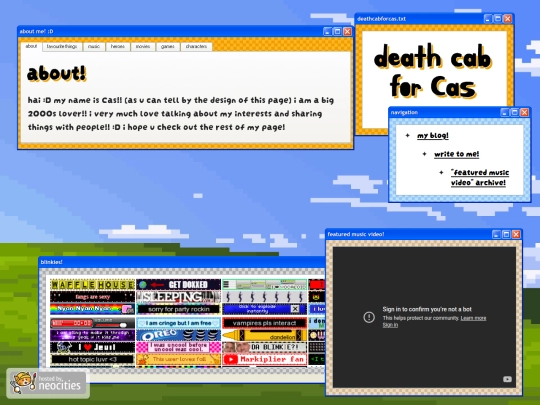Click "Learn more" in the video player
The image size is (540, 405).
(473, 318)
